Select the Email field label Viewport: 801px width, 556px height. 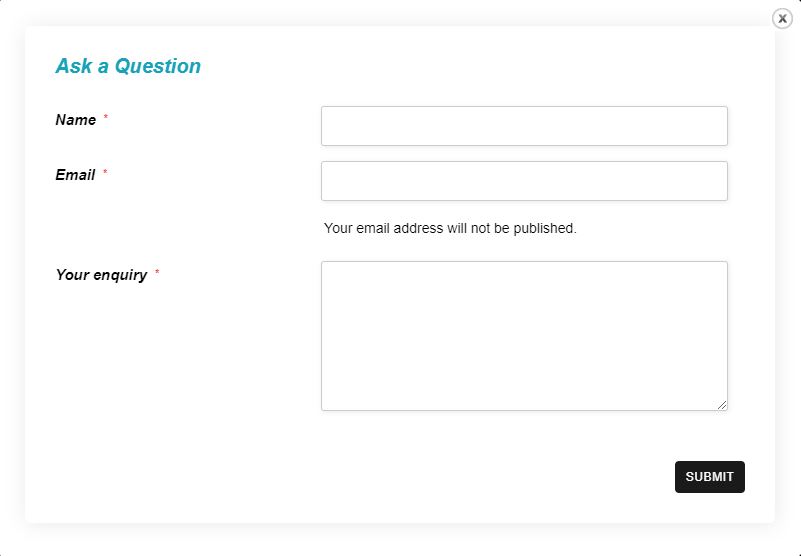75,175
